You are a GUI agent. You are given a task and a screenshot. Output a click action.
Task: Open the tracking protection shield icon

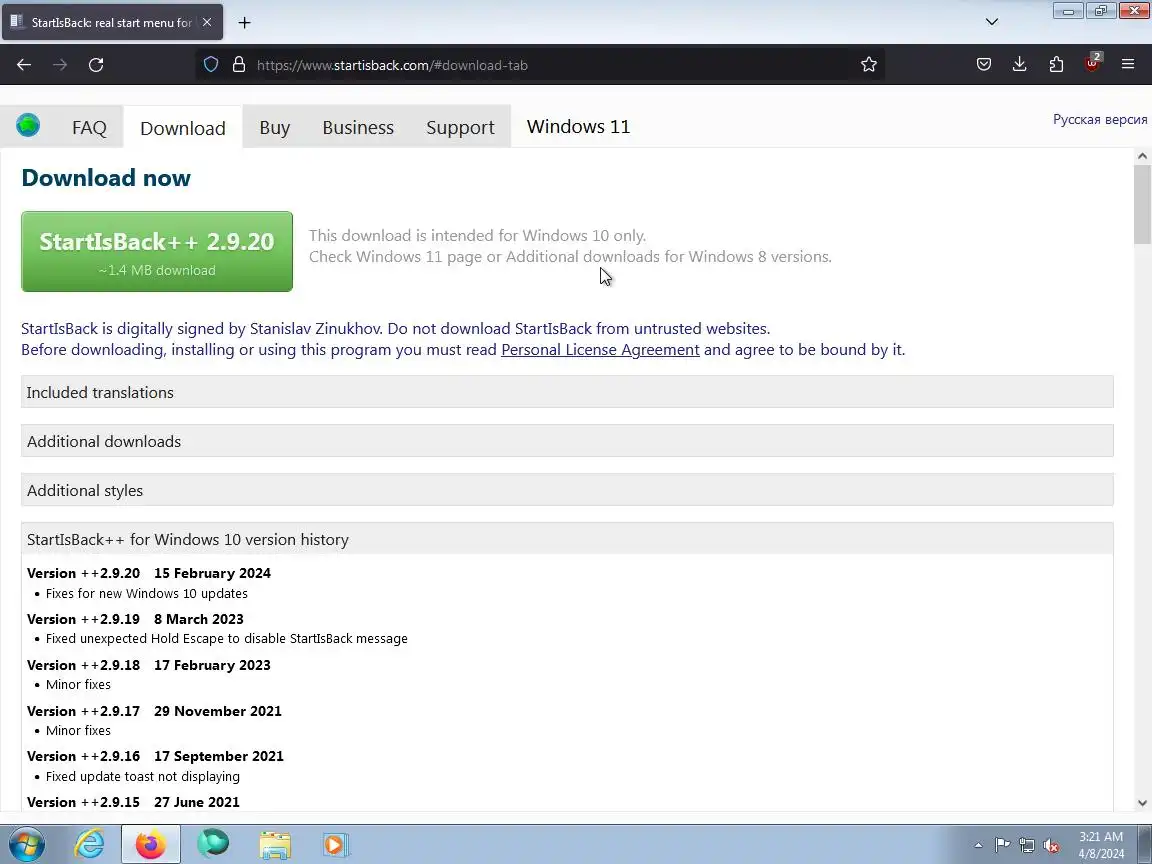click(x=211, y=65)
